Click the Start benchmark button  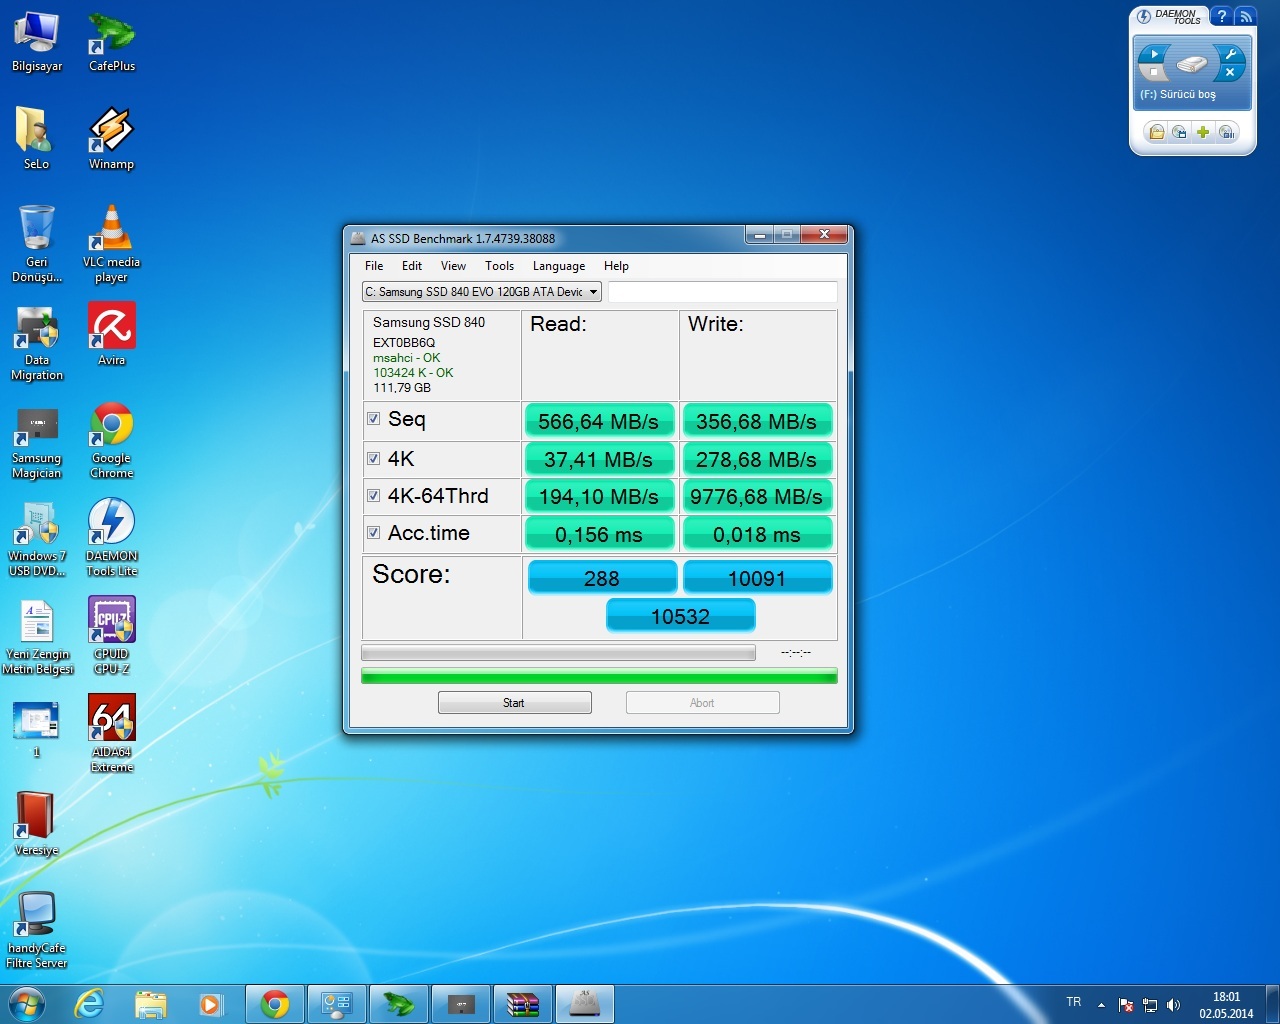tap(514, 703)
